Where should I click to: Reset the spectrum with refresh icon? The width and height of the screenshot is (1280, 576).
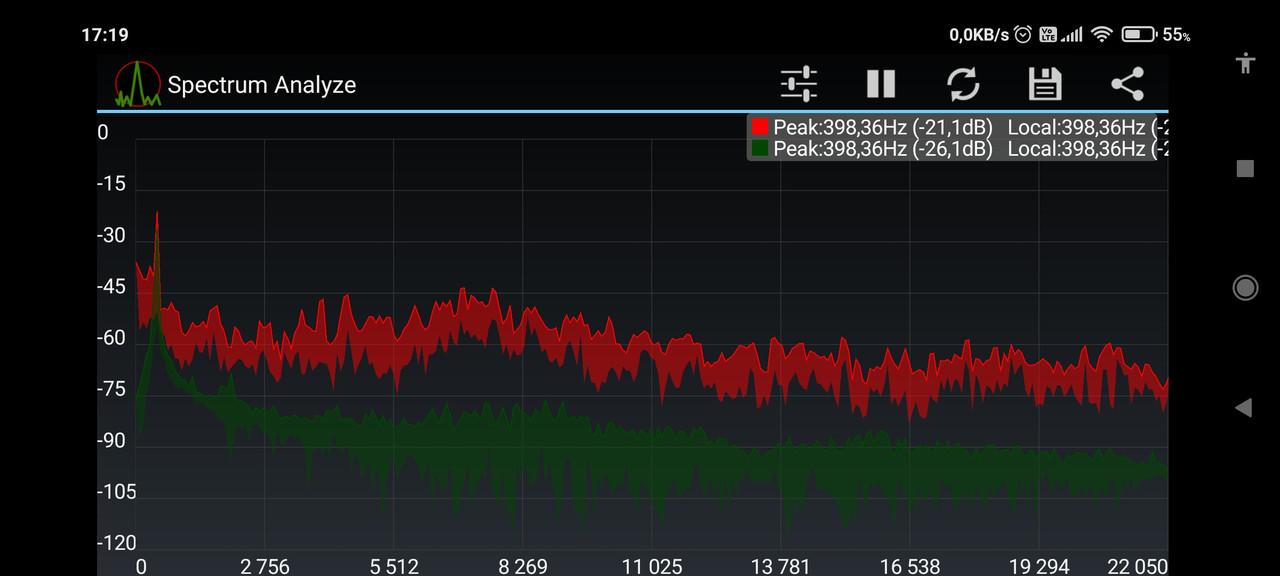(963, 83)
